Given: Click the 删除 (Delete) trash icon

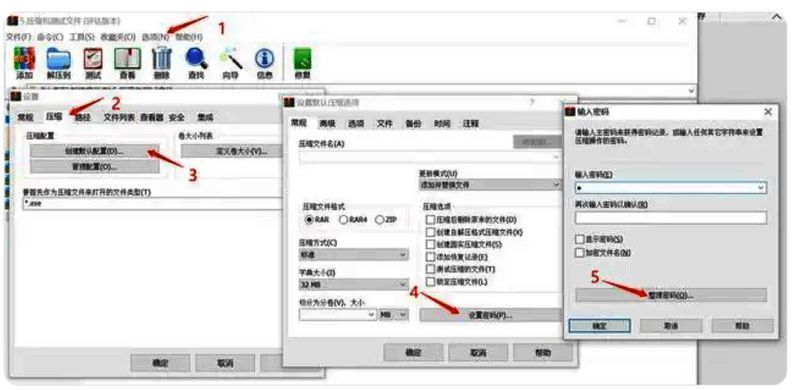Looking at the screenshot, I should 161,63.
